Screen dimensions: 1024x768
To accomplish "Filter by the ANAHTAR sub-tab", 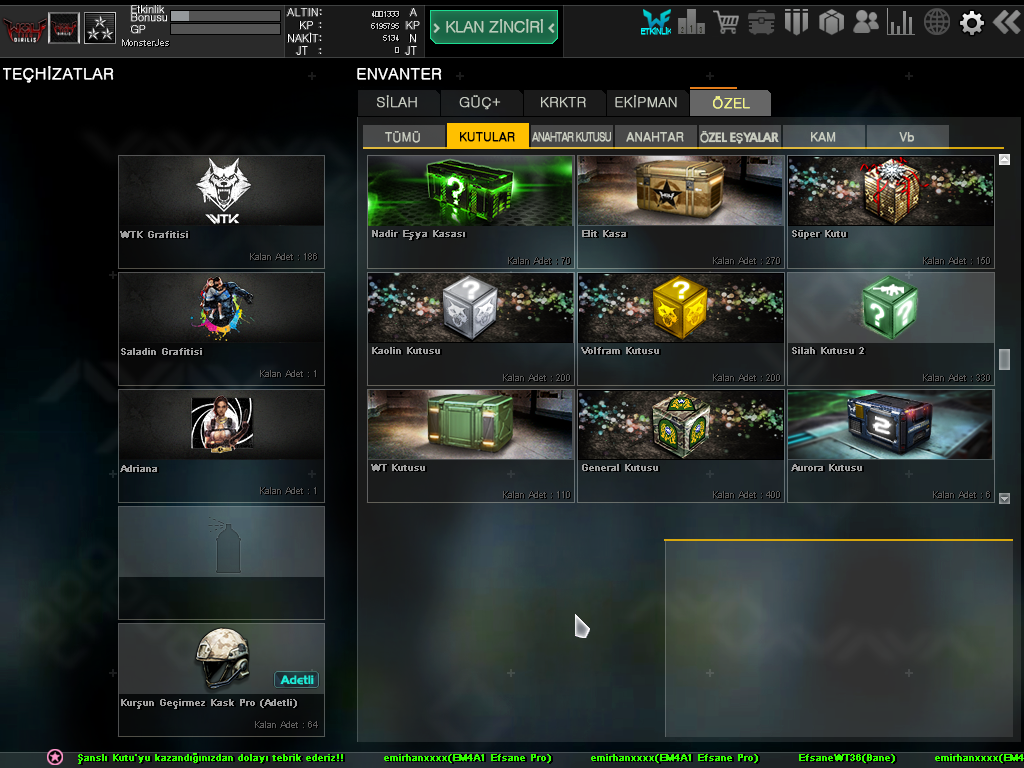I will (655, 136).
